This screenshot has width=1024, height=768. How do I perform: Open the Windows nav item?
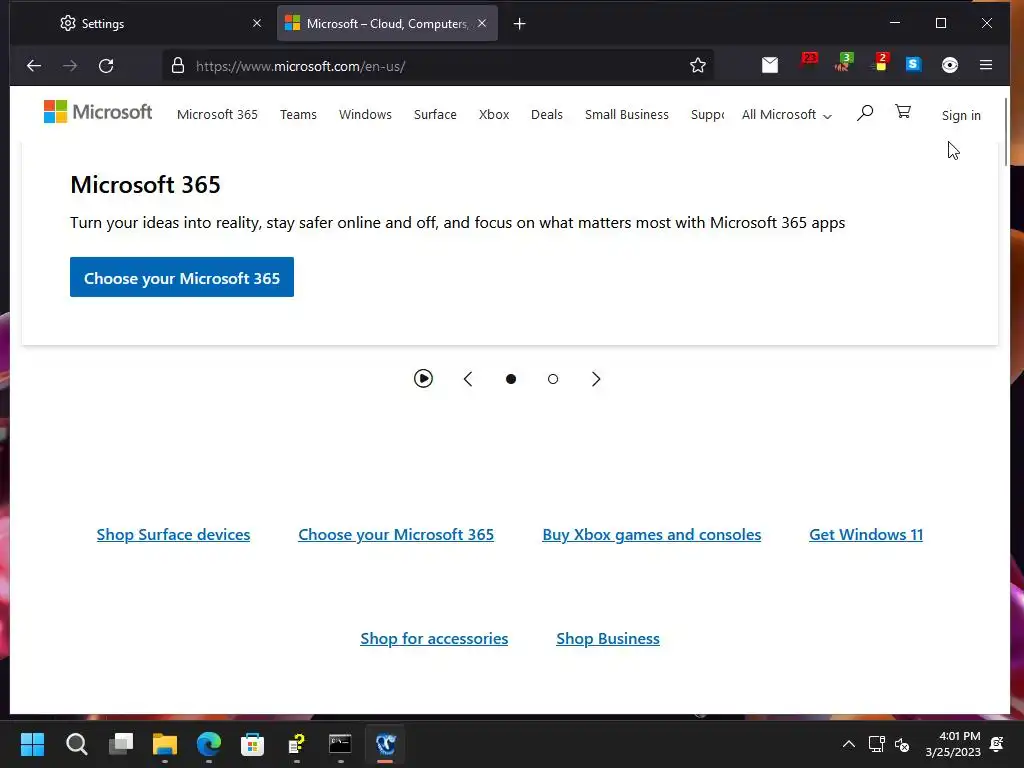click(x=365, y=114)
